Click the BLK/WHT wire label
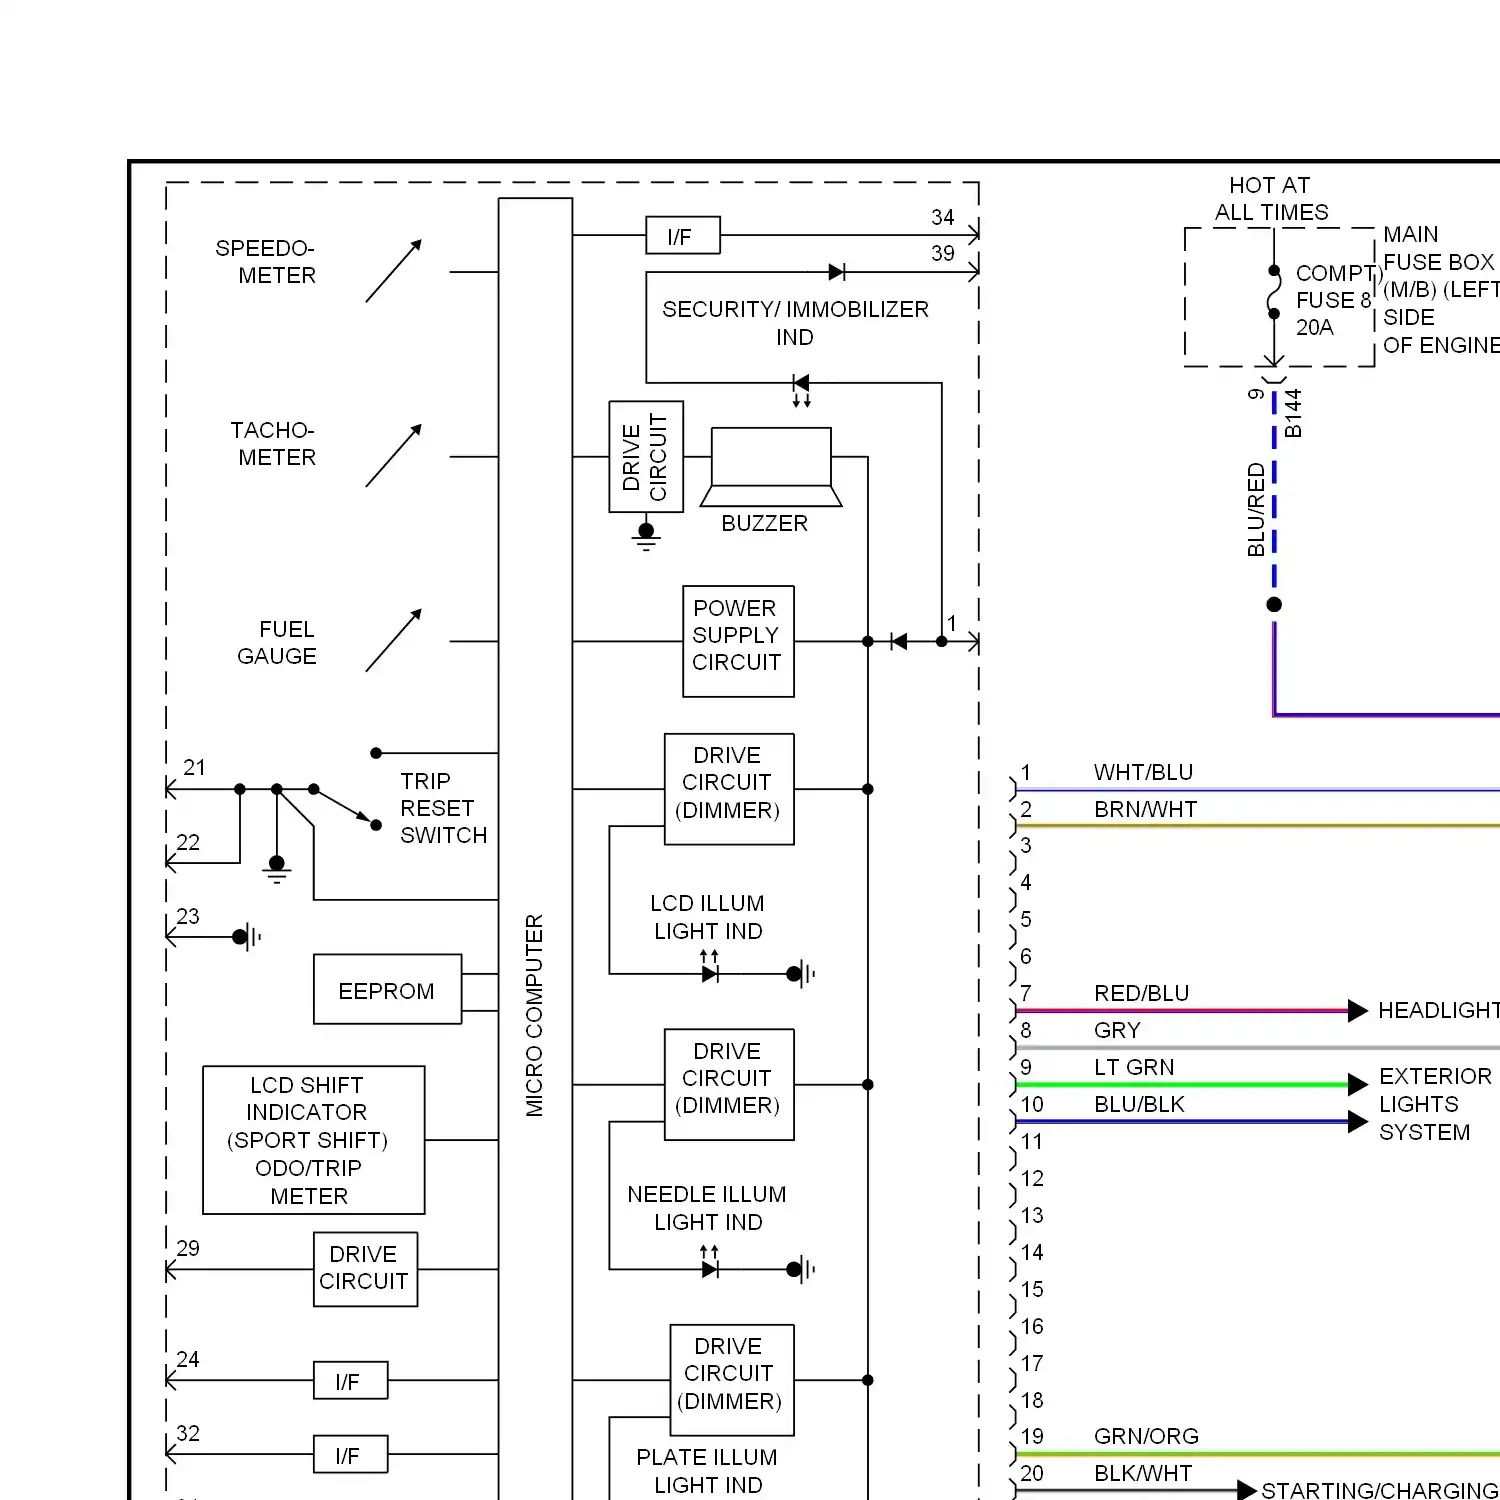This screenshot has height=1500, width=1500. [1143, 1473]
